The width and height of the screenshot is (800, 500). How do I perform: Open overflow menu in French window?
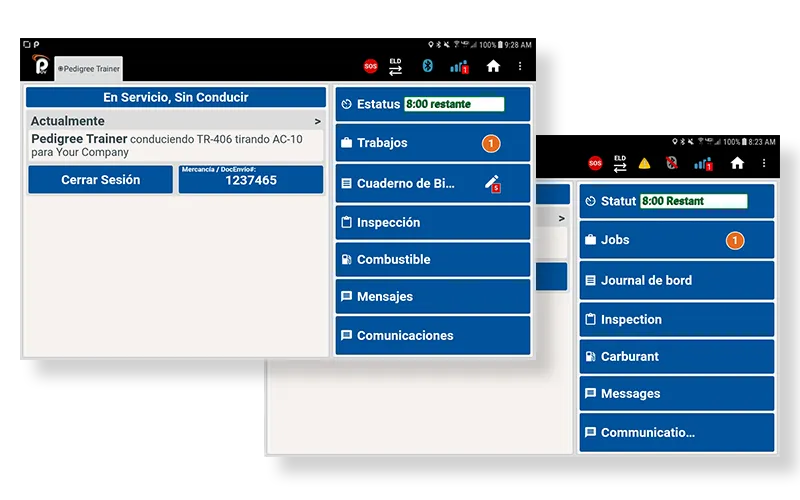click(x=764, y=163)
